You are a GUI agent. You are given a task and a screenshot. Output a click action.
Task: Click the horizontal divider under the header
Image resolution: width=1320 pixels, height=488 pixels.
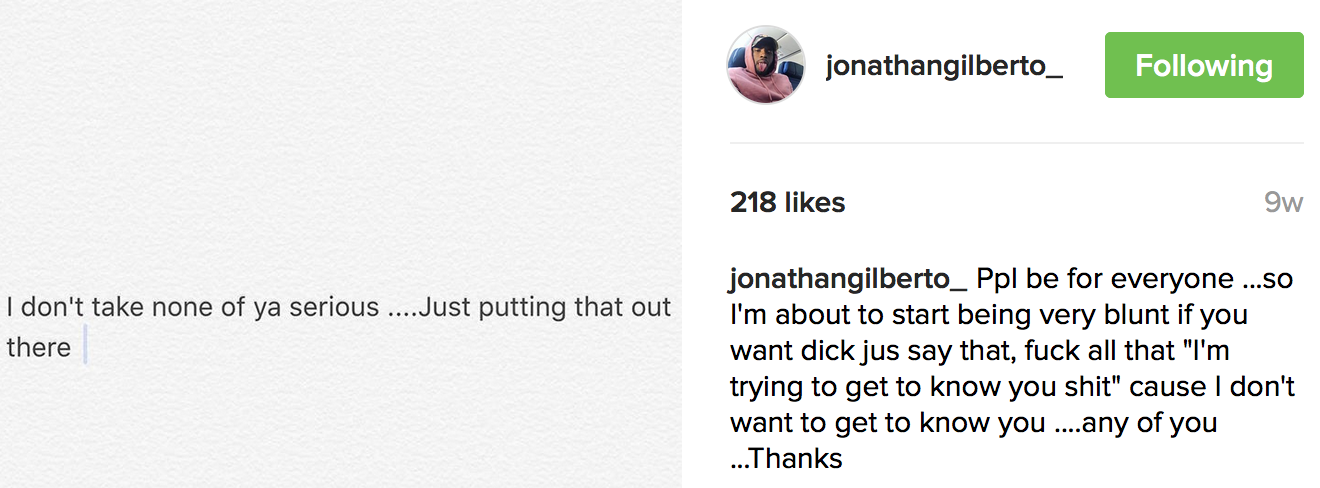1016,143
